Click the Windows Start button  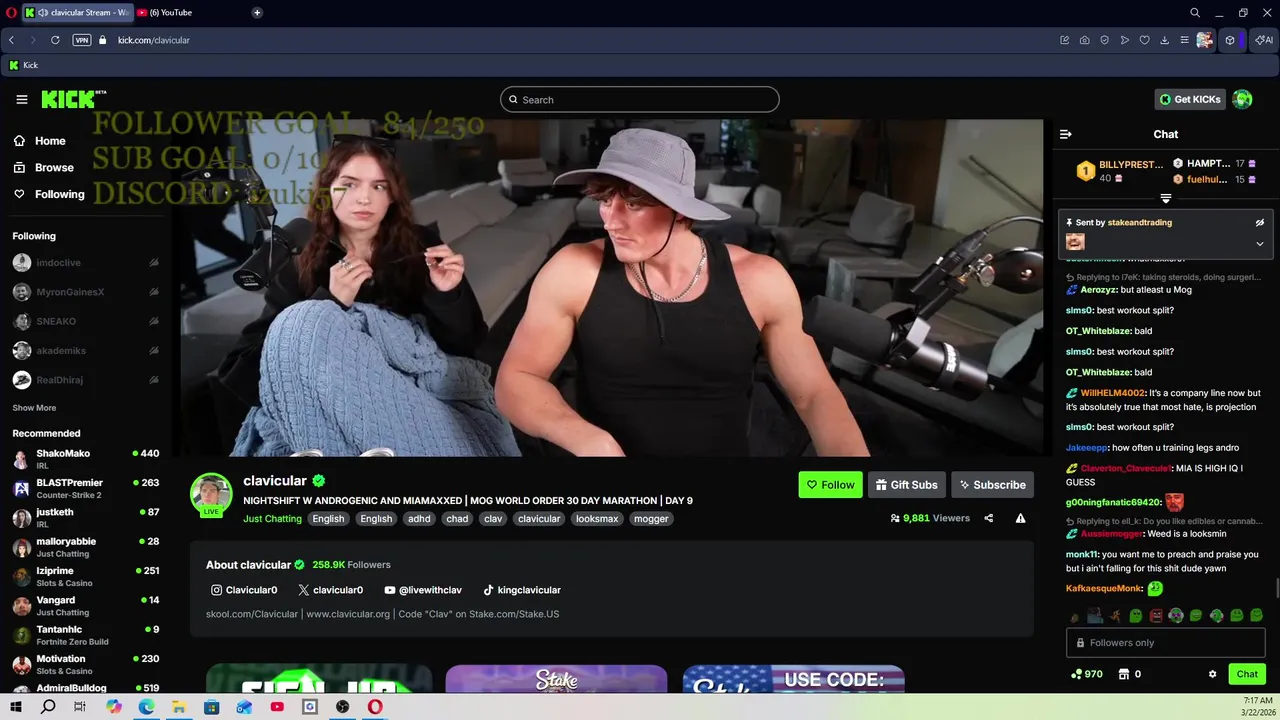[x=15, y=707]
